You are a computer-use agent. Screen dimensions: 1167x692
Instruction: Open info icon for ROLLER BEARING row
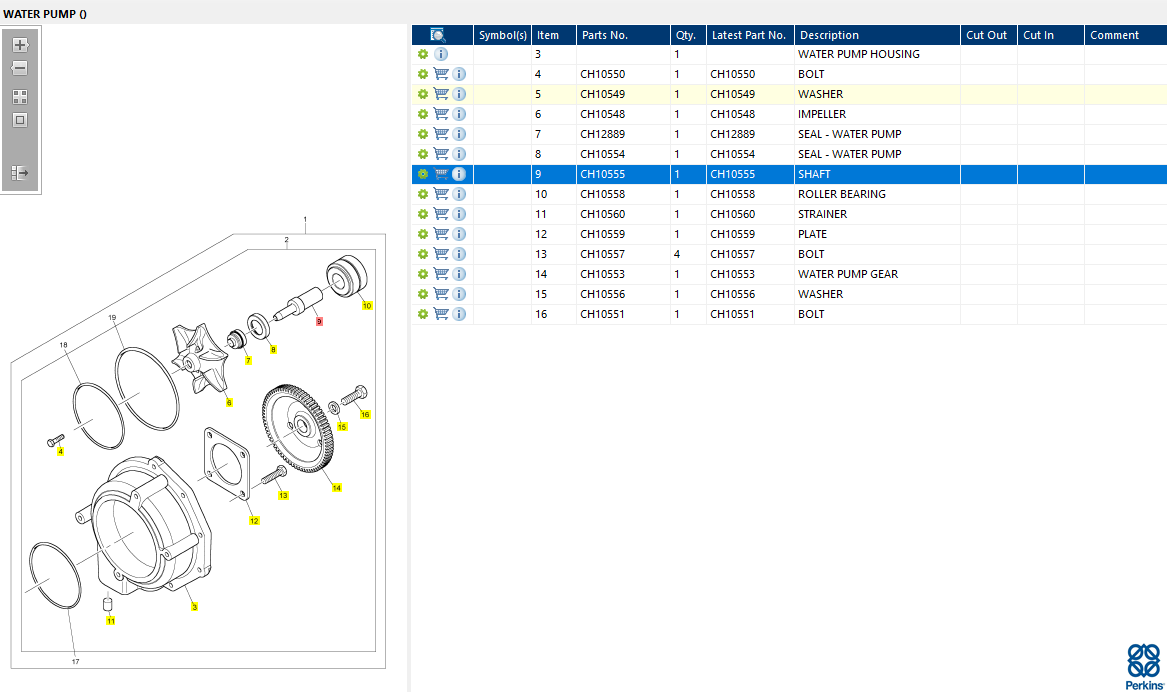click(459, 194)
